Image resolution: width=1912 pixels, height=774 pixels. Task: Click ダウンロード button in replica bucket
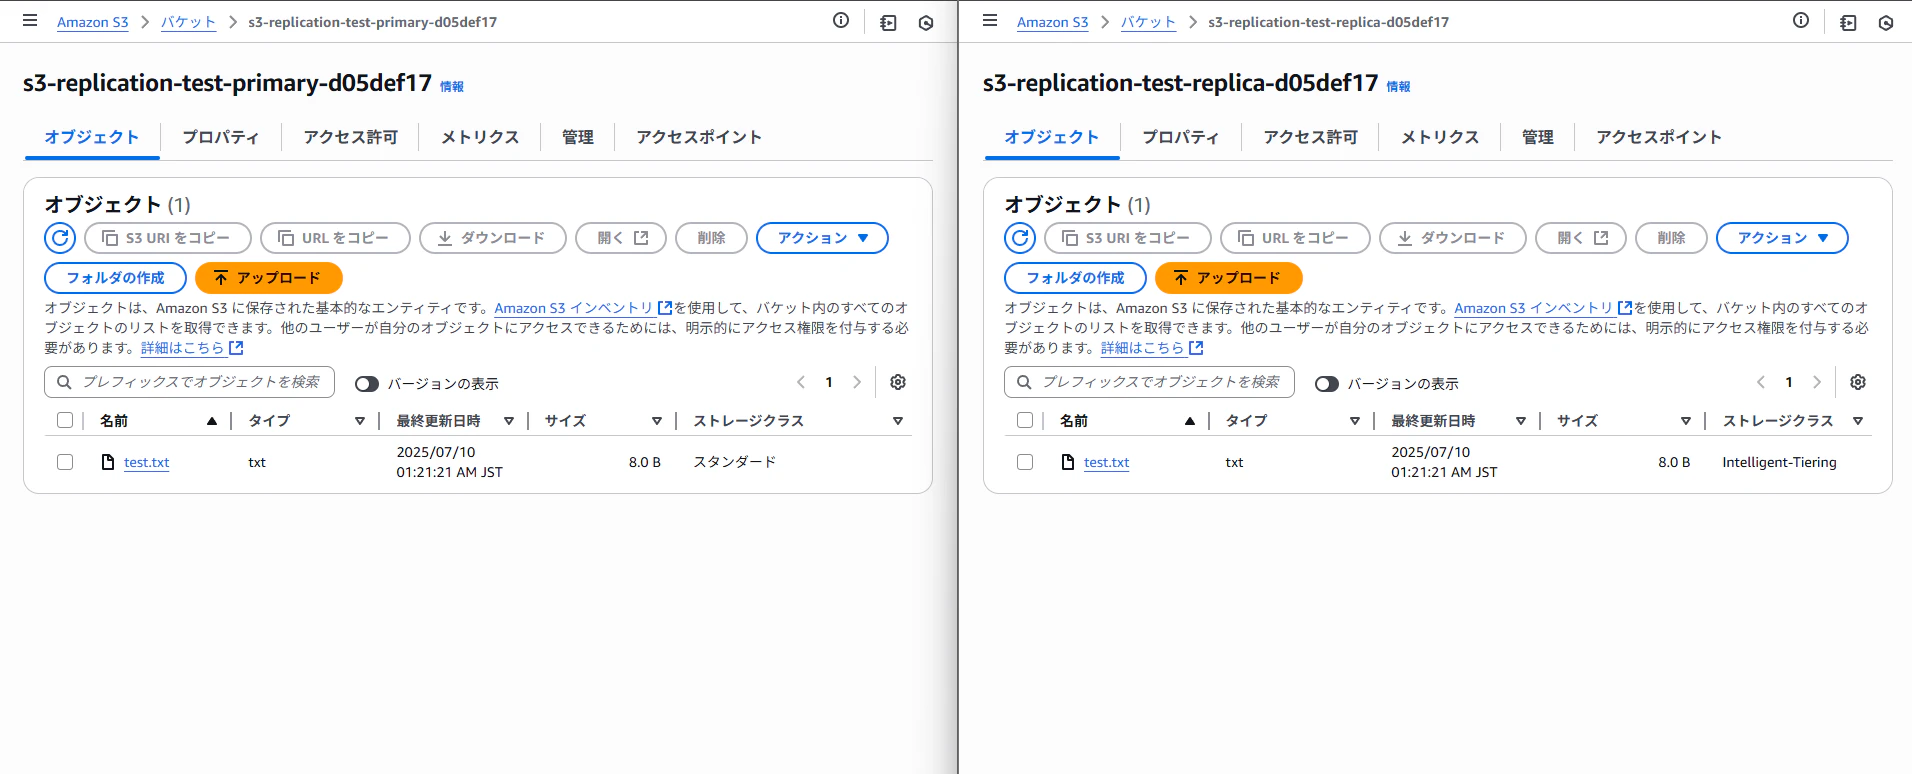1453,238
